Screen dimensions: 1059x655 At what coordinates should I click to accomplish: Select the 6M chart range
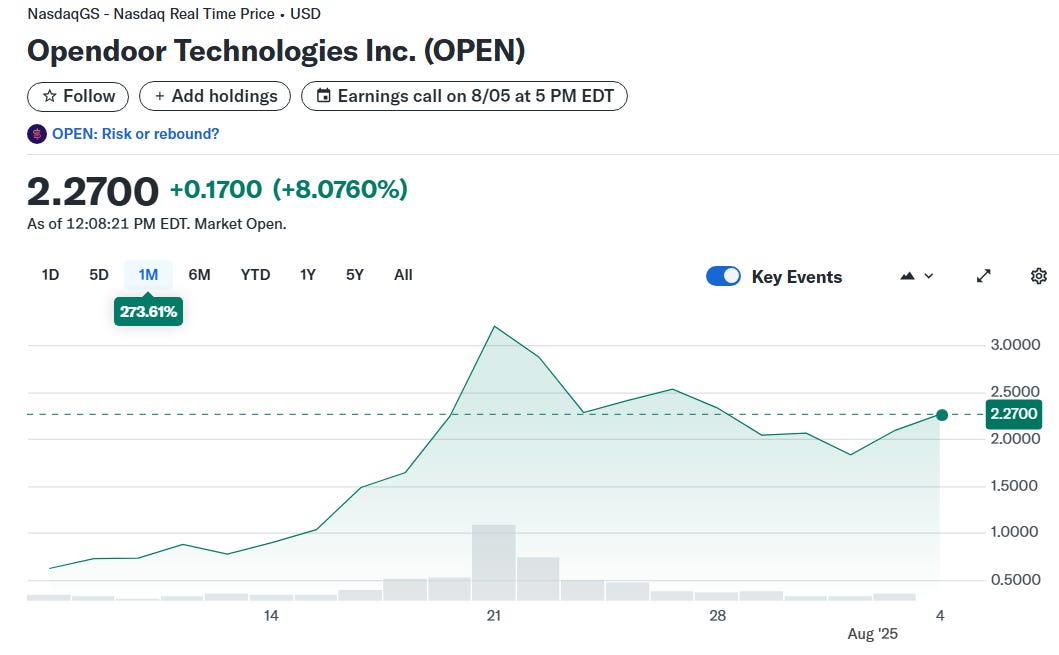point(199,275)
